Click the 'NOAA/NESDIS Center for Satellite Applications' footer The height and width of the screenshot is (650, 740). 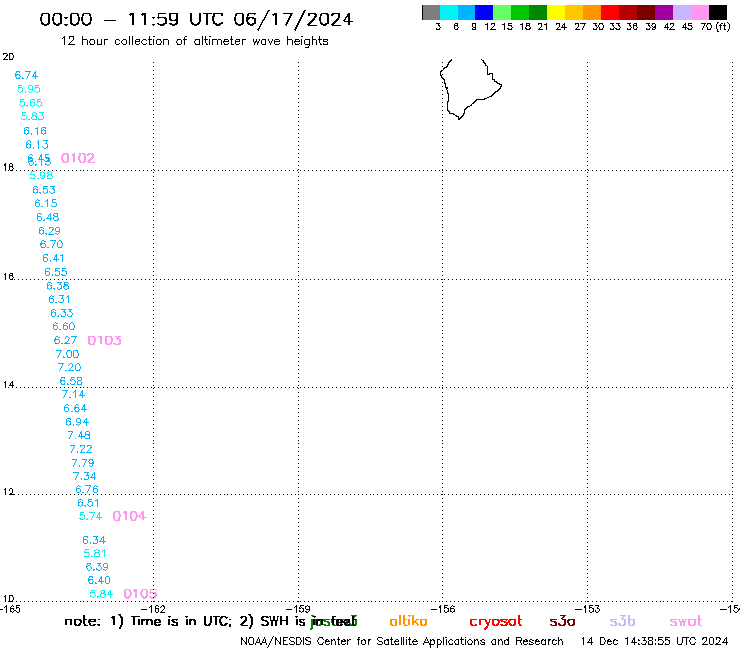click(x=402, y=641)
